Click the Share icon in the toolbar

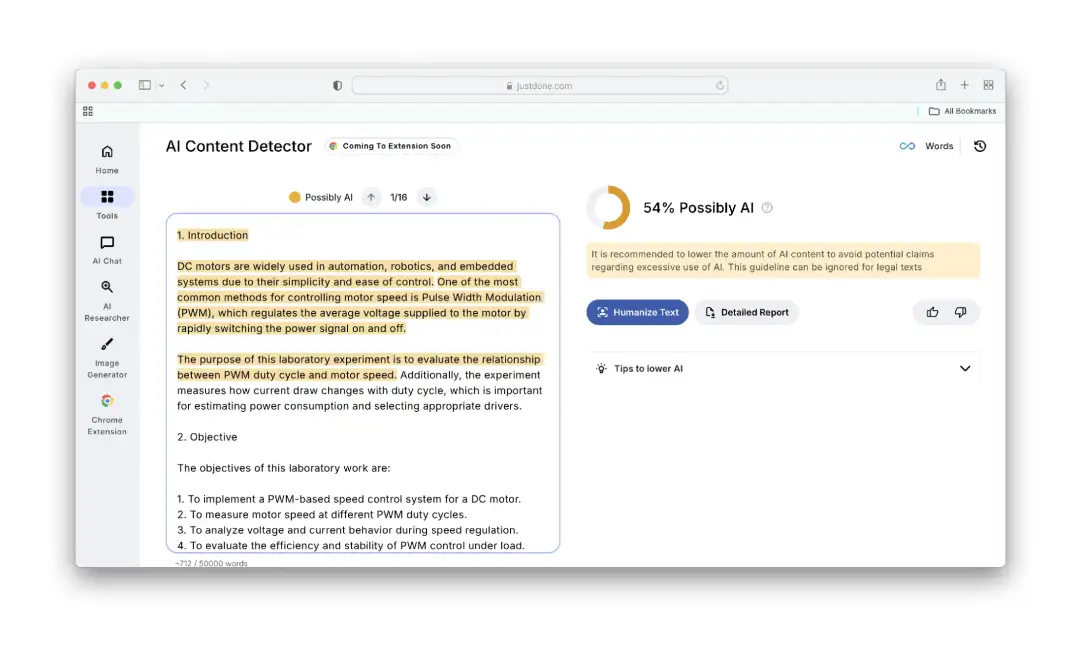point(940,85)
